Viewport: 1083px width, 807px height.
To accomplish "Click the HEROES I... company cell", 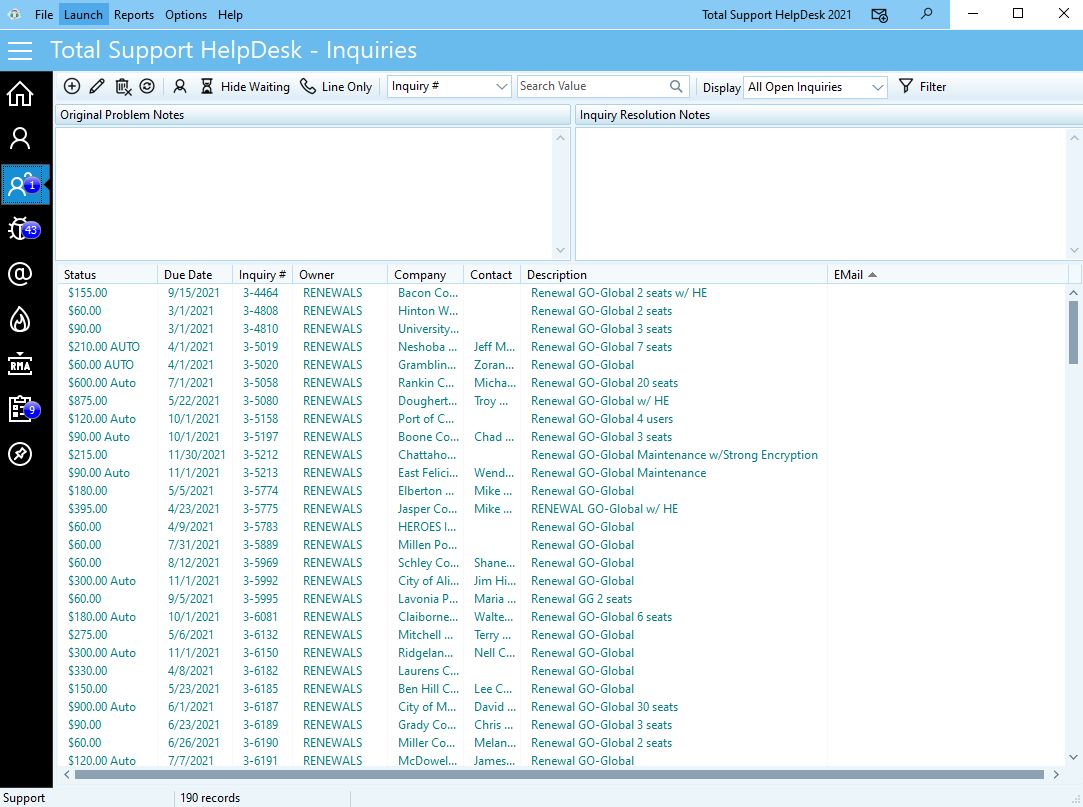I will point(427,526).
